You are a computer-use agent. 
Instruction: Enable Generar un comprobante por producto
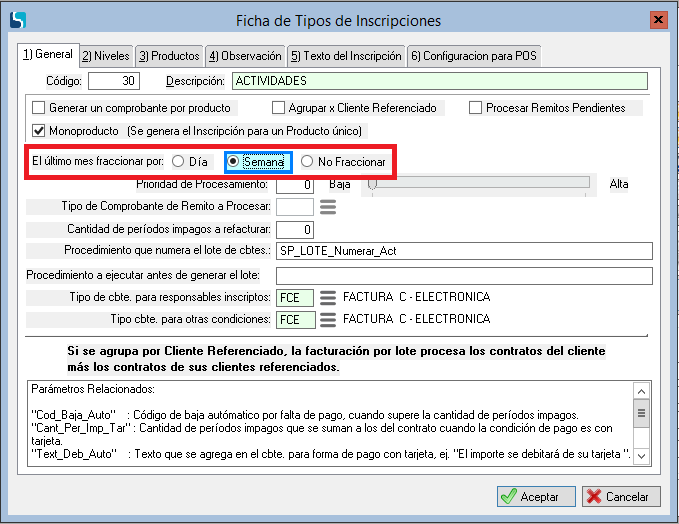pos(40,108)
